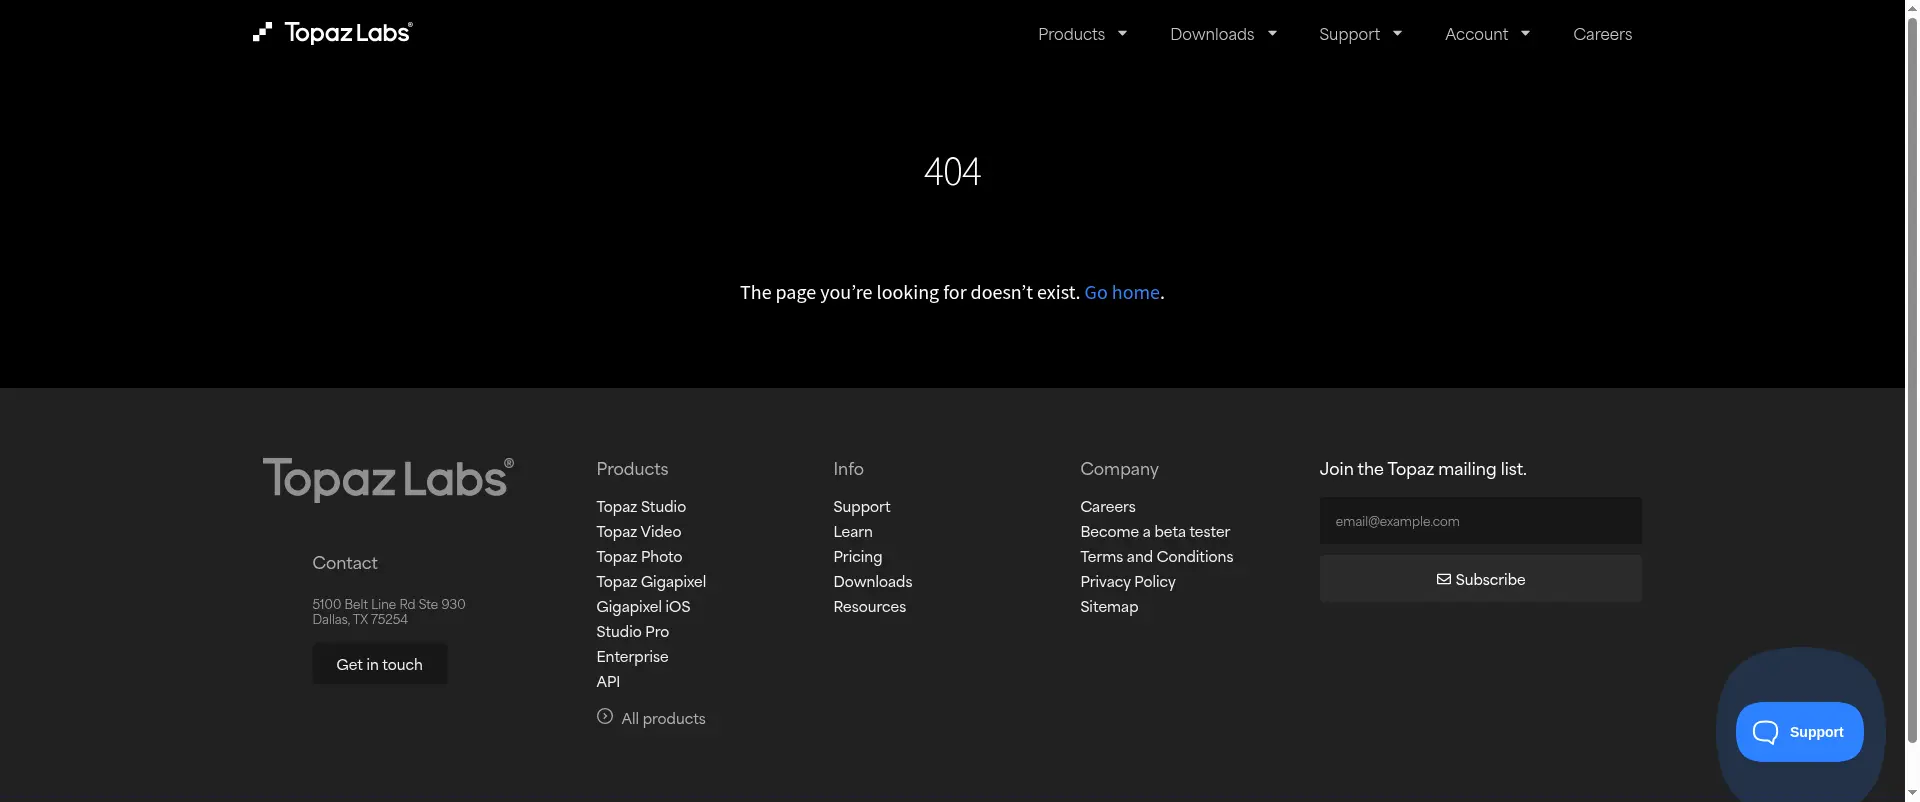Viewport: 1920px width, 802px height.
Task: Open the Pricing link in Info section
Action: point(857,557)
